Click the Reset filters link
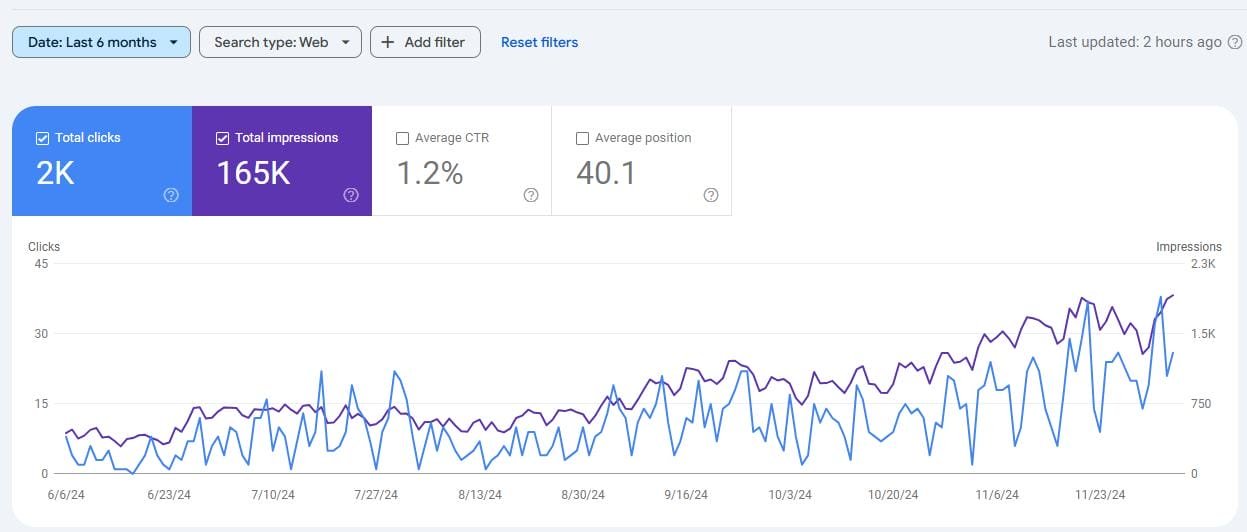 coord(539,42)
